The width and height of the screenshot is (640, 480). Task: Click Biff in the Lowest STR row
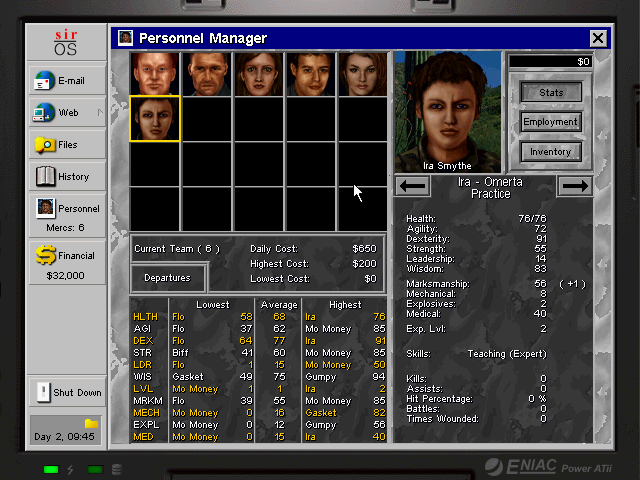[x=180, y=353]
